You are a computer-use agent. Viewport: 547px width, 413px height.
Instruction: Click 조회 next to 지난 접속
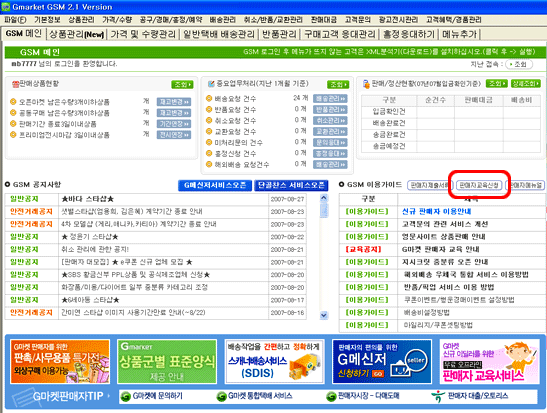click(x=519, y=64)
